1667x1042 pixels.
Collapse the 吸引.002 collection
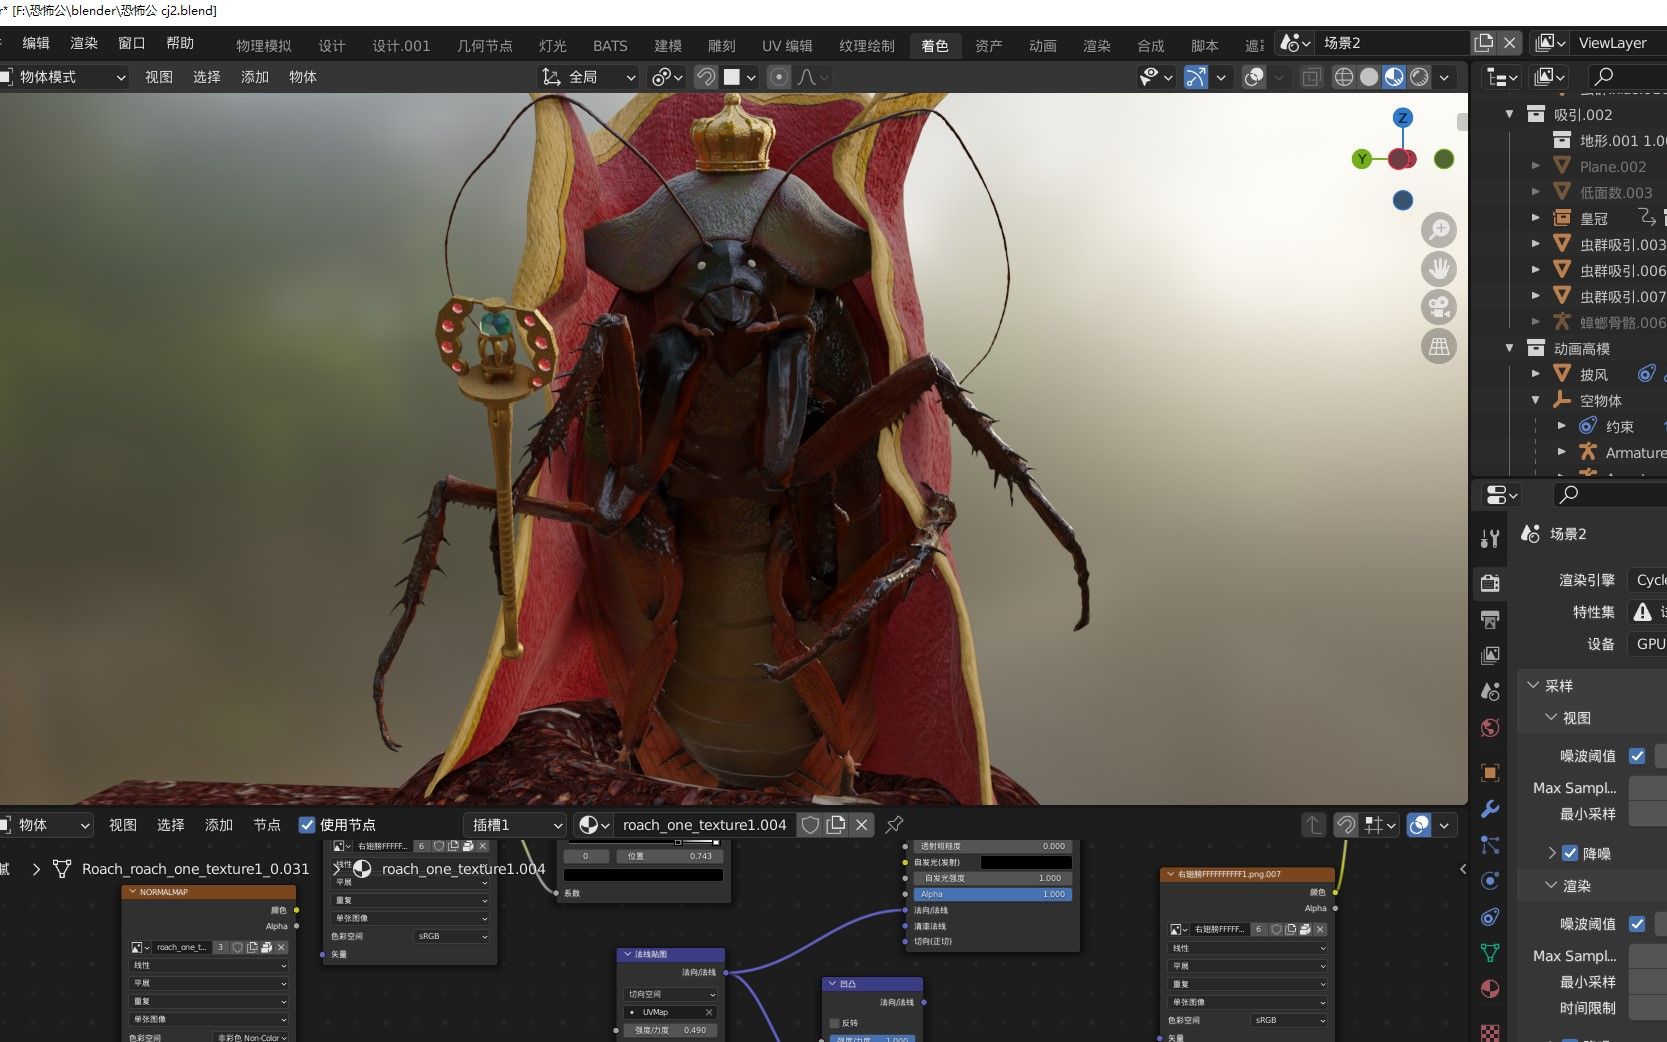pos(1510,114)
